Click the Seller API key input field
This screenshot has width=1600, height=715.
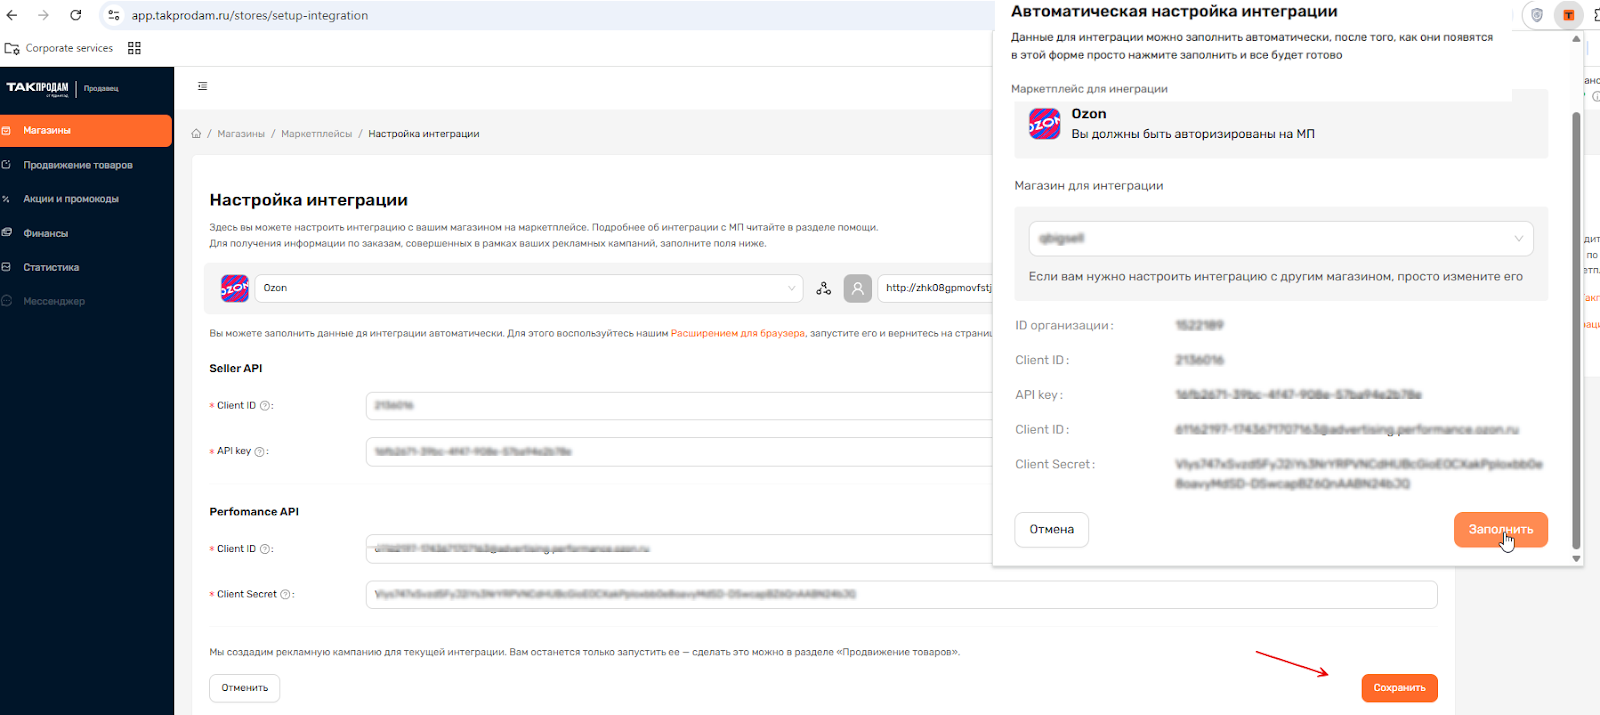pos(680,452)
